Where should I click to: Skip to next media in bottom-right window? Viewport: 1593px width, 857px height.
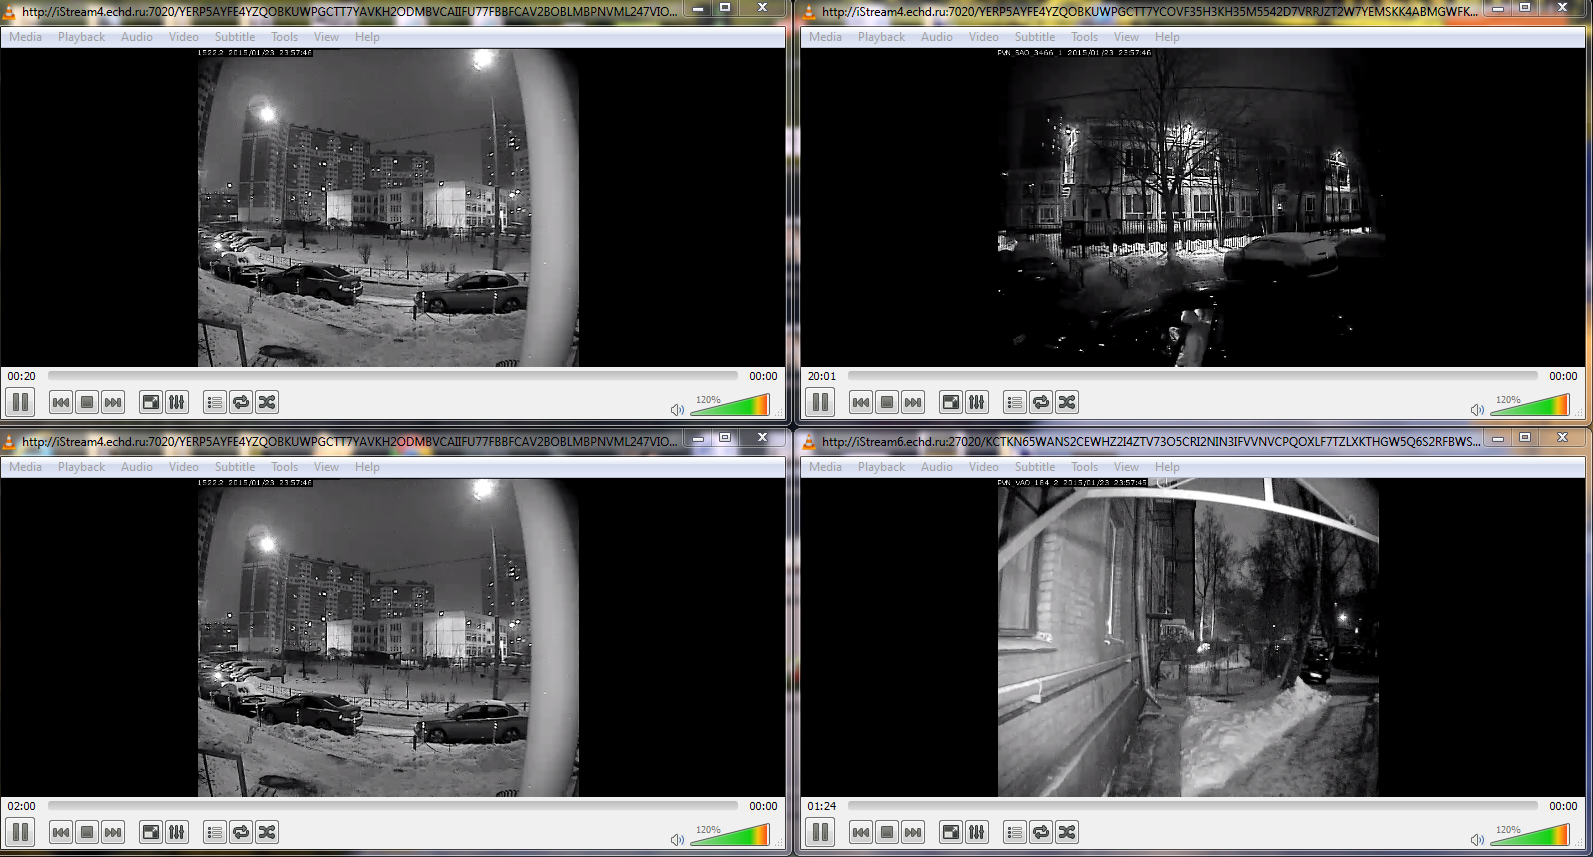(913, 832)
